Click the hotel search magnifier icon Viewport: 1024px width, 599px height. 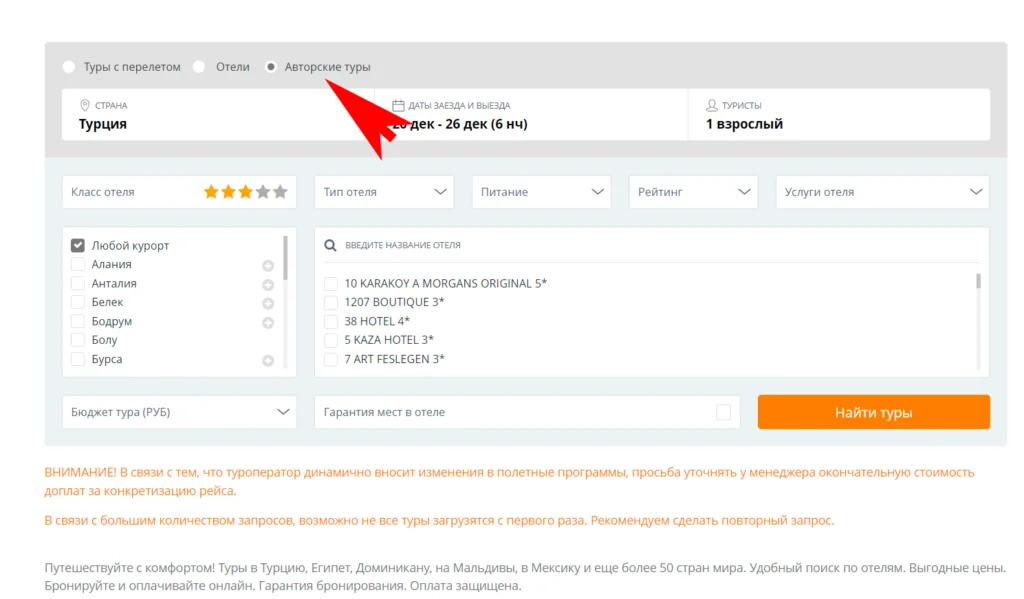pyautogui.click(x=330, y=245)
